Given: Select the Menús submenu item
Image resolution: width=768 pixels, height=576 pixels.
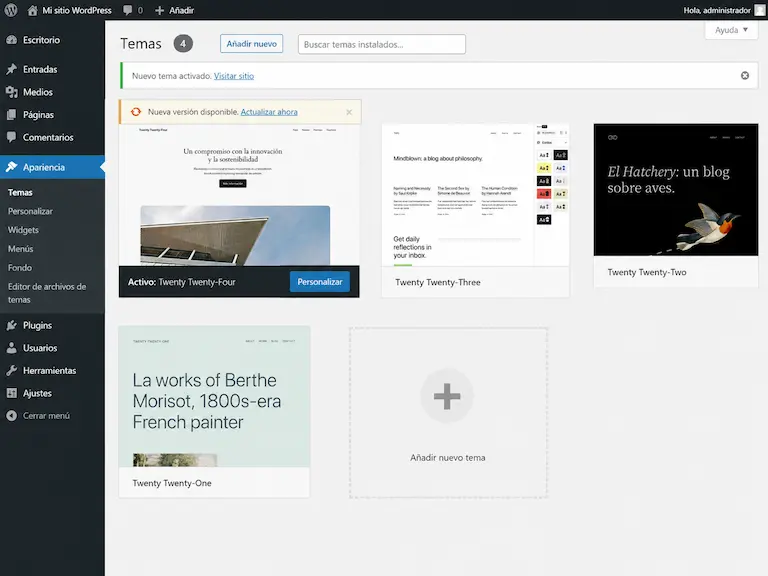Looking at the screenshot, I should [21, 249].
